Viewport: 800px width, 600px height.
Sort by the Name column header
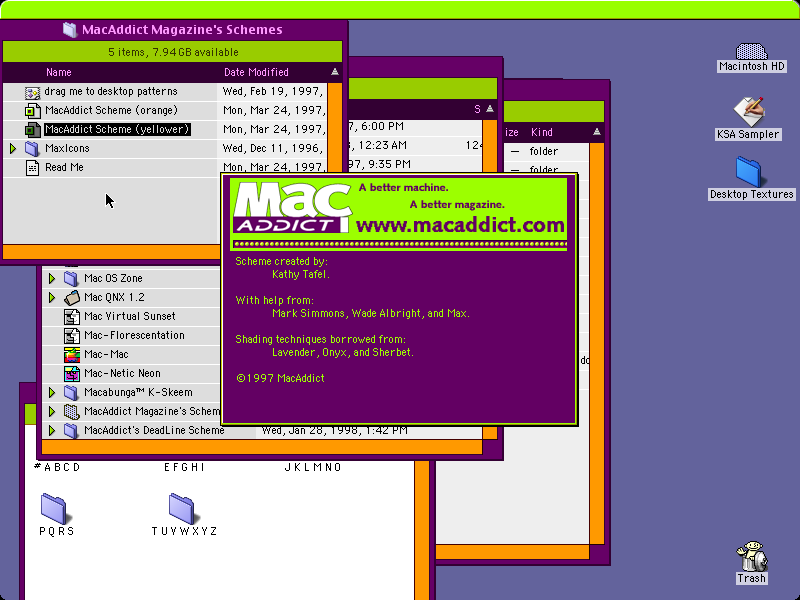(59, 72)
